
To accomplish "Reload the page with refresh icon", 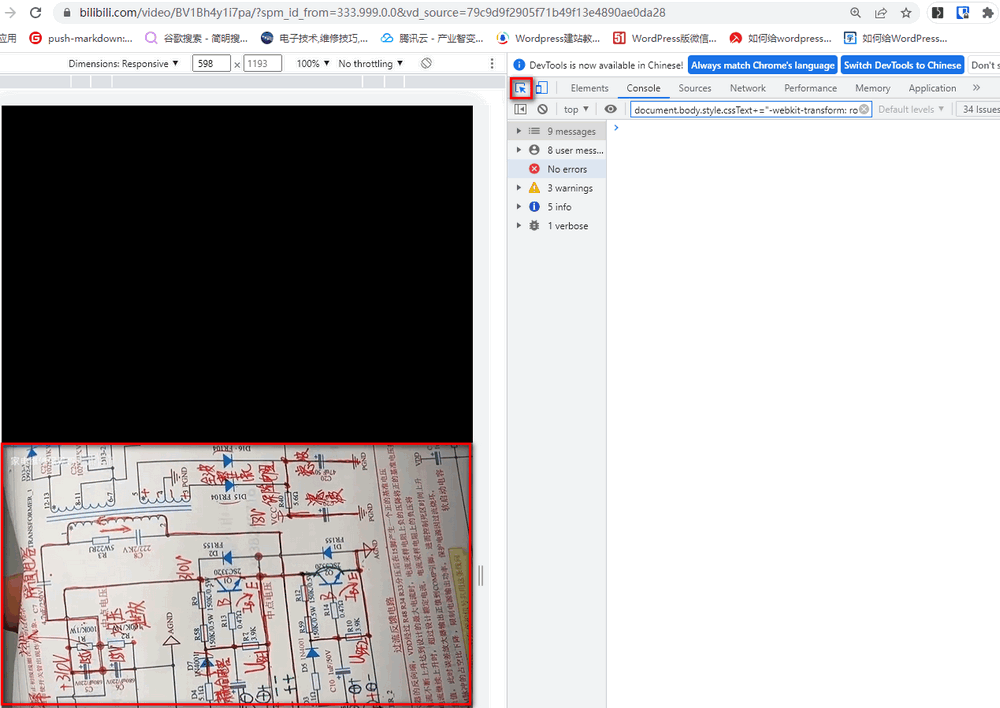I will tap(35, 13).
